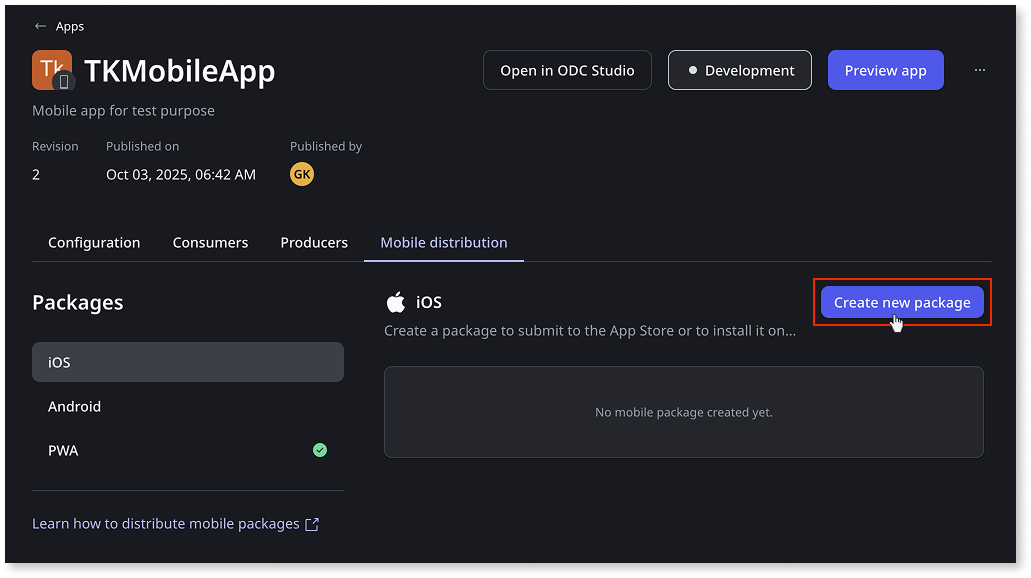
Task: Click the green checkmark next to PWA
Action: 320,450
